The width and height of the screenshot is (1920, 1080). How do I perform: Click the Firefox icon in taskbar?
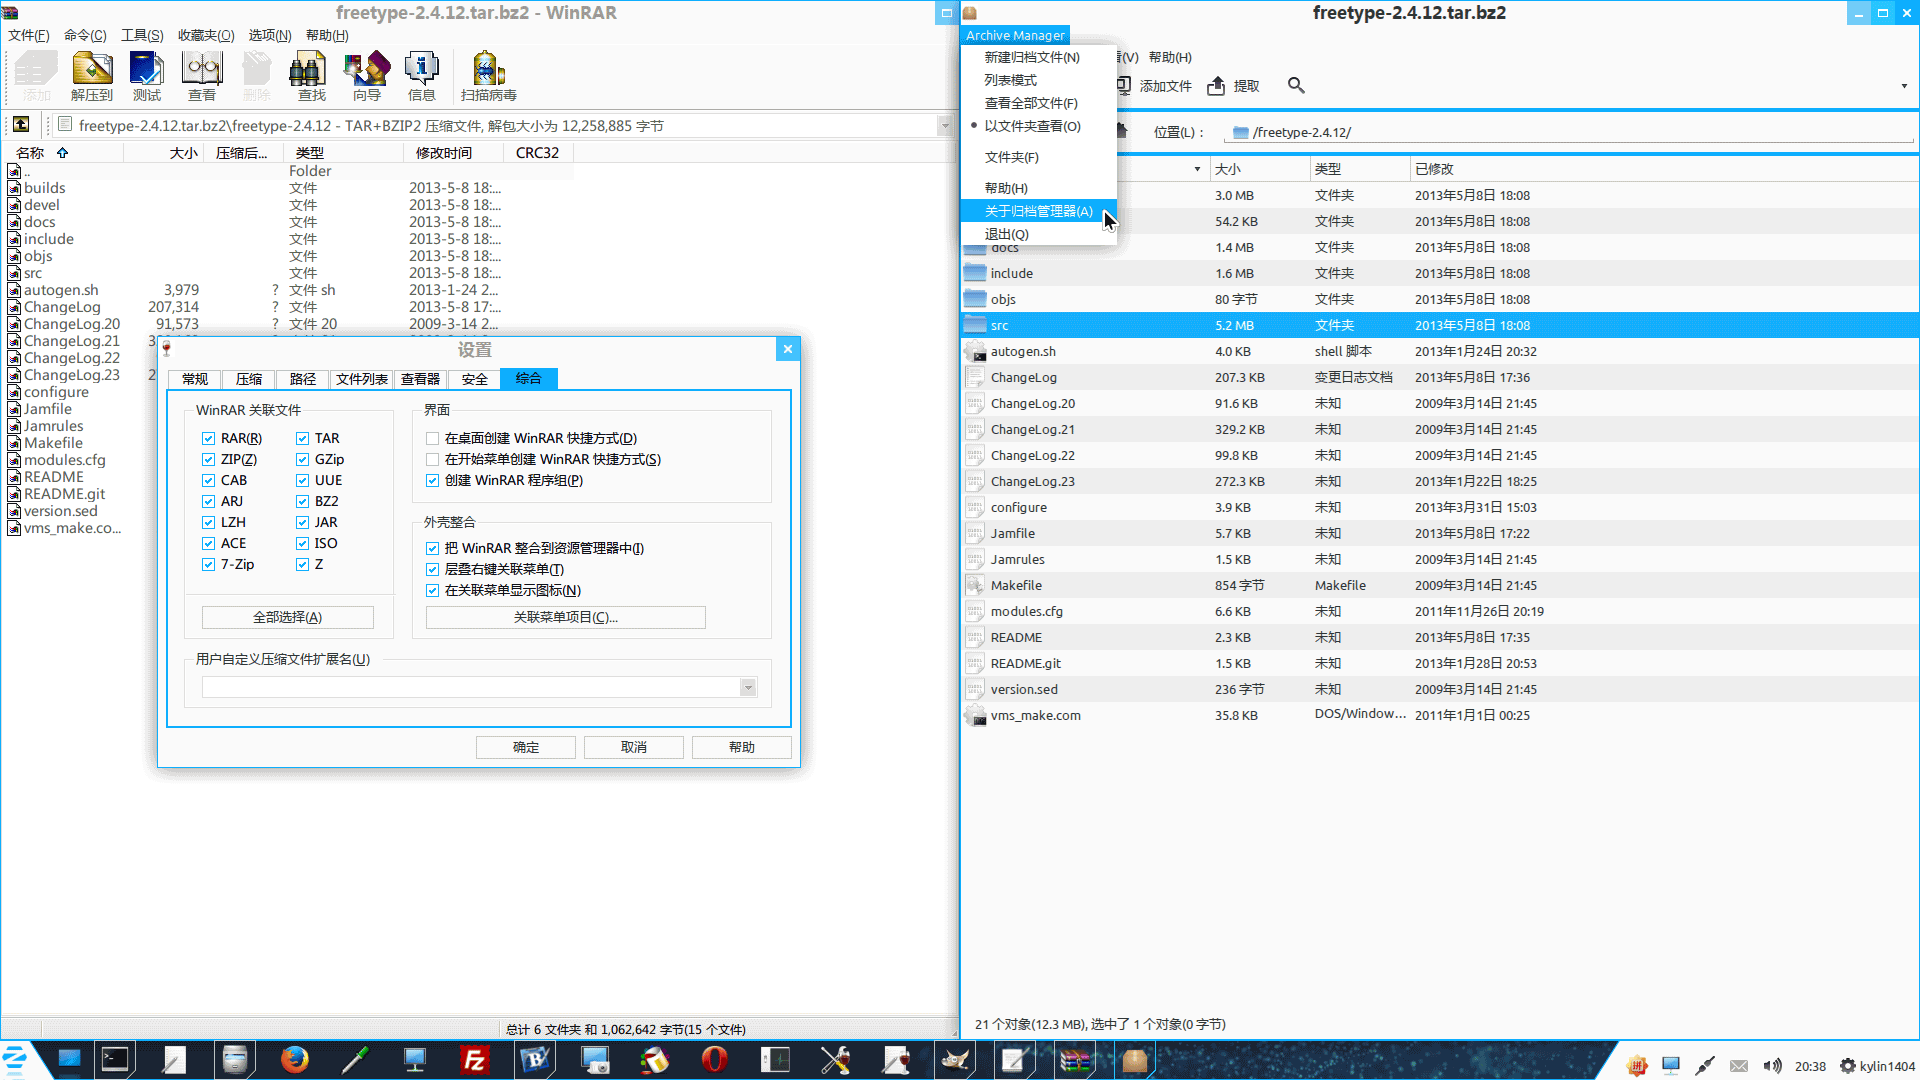[295, 1060]
